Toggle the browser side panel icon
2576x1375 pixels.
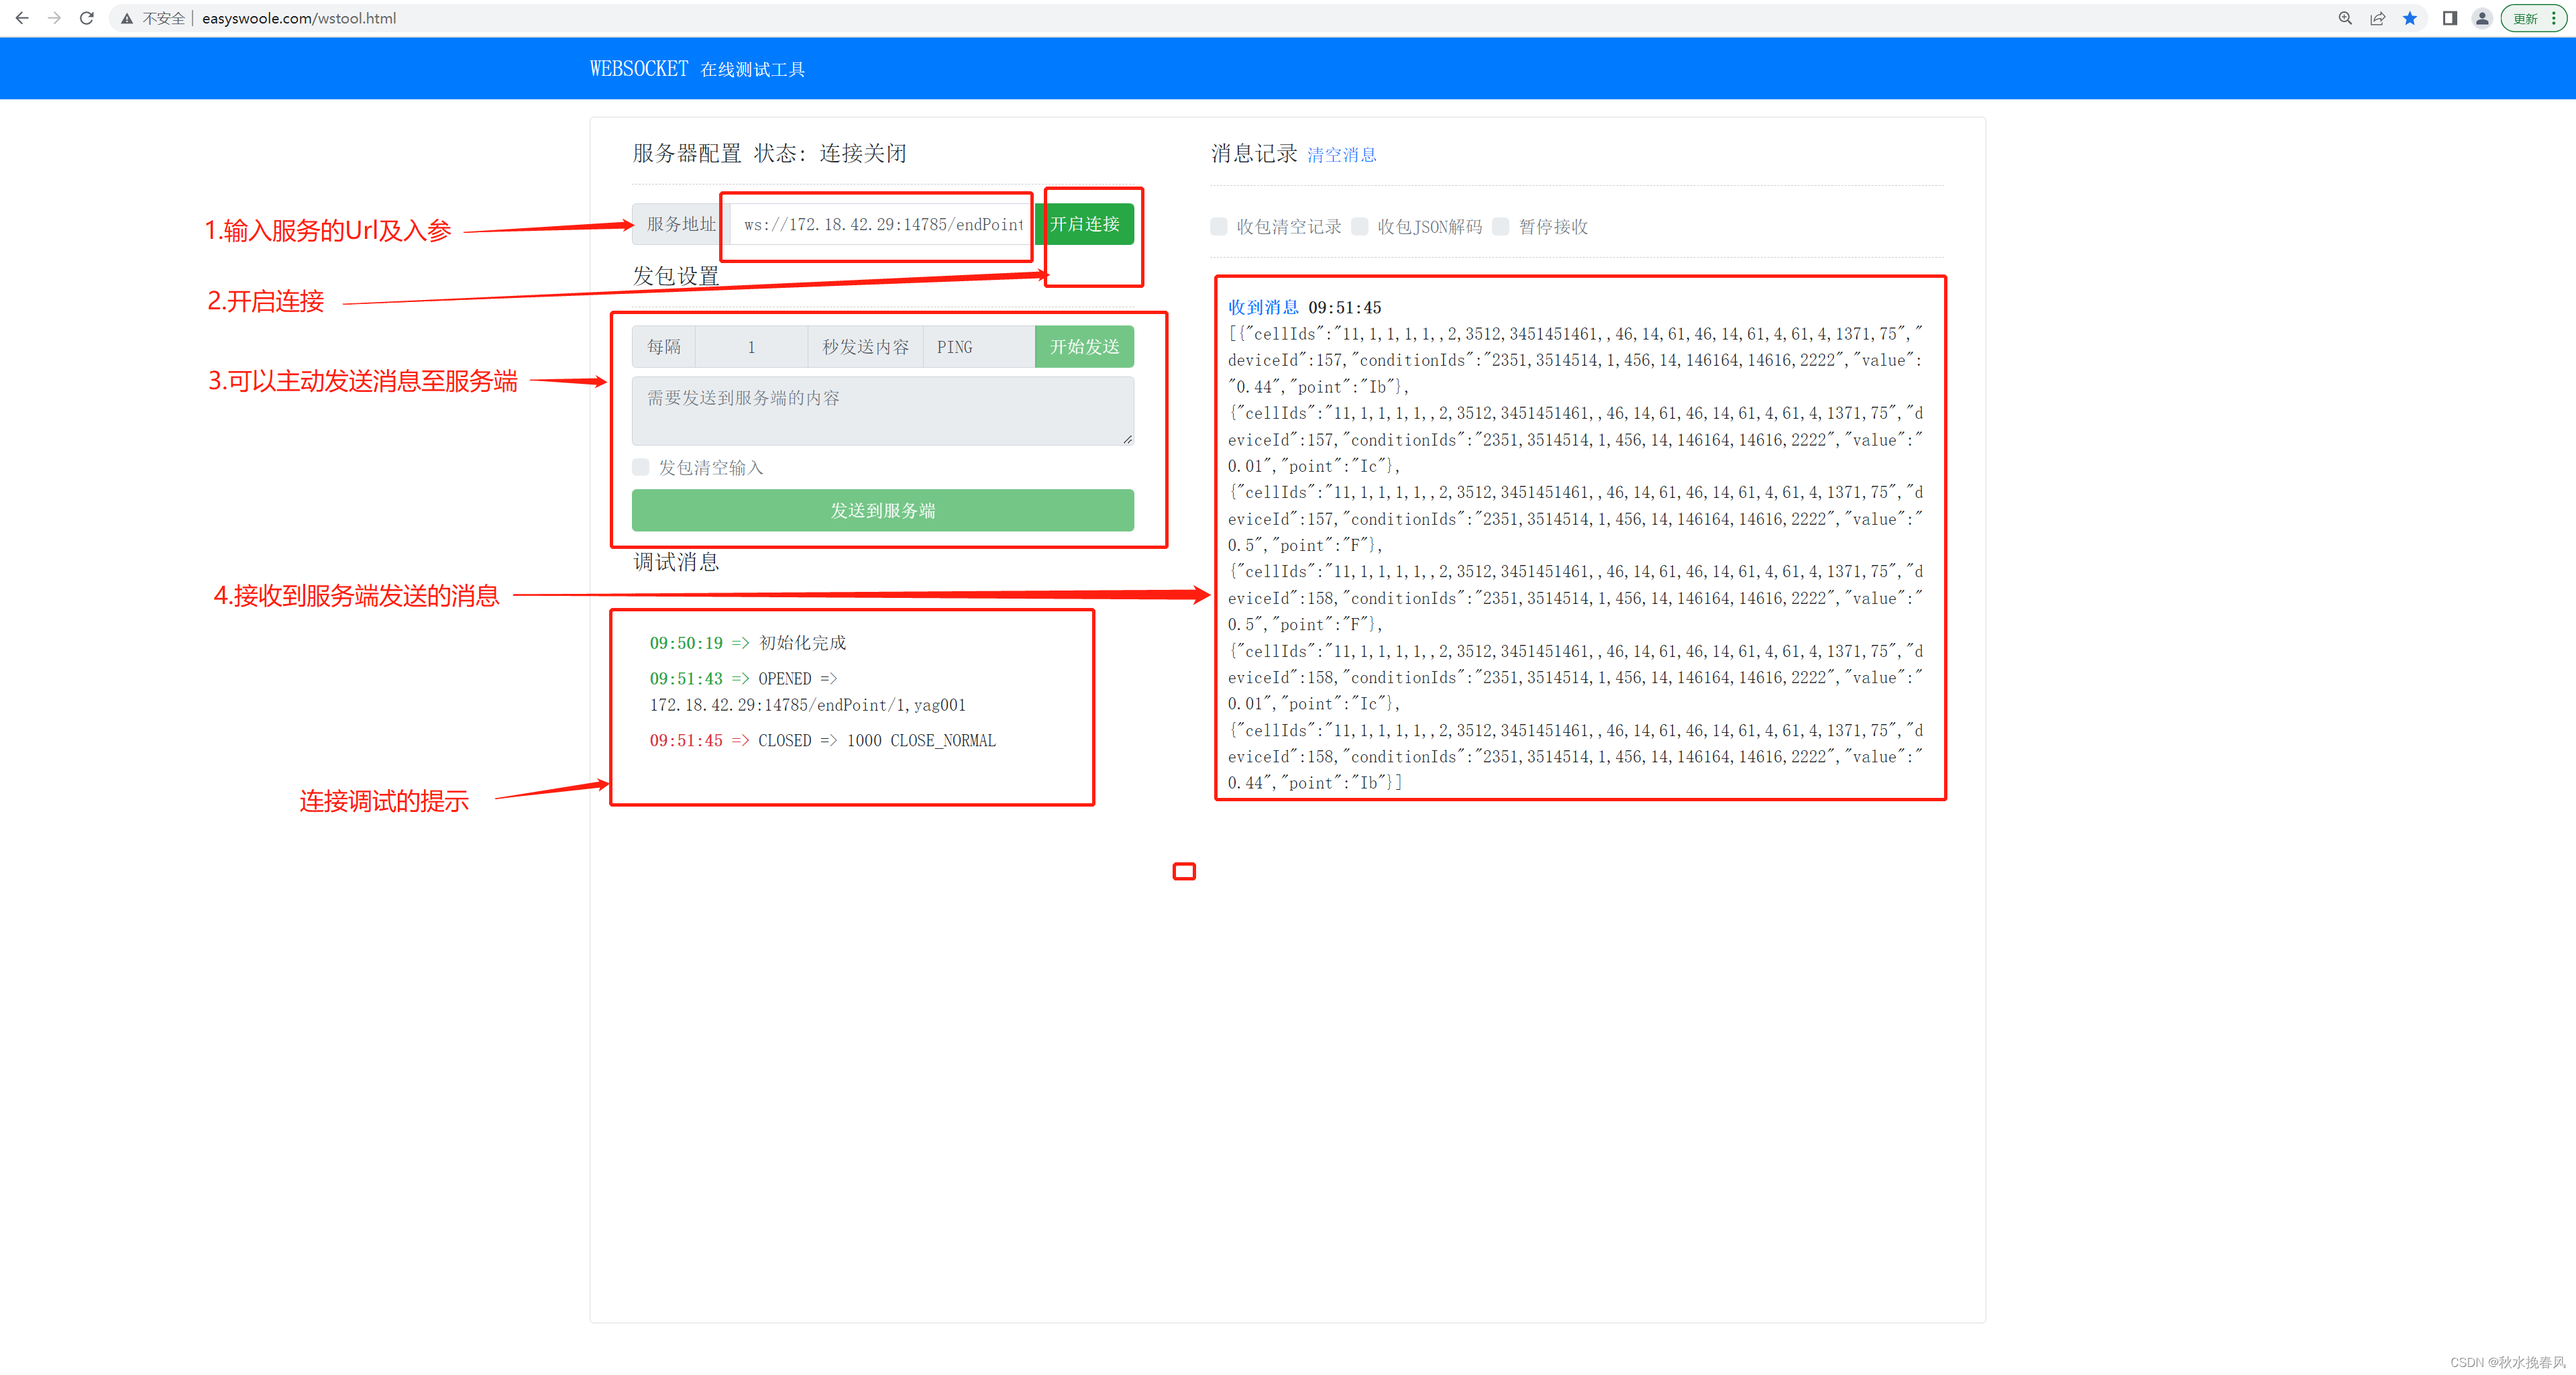click(2450, 18)
